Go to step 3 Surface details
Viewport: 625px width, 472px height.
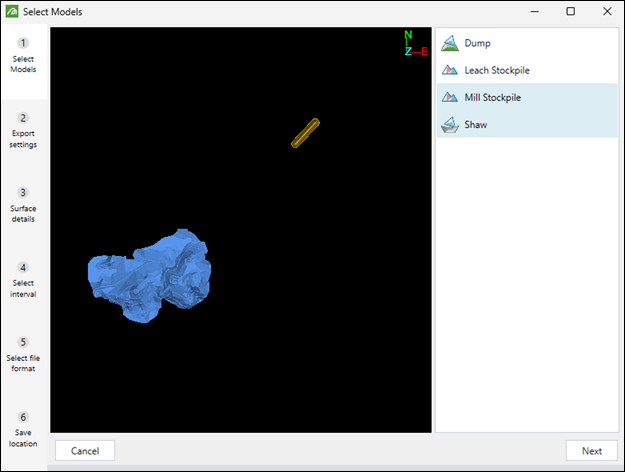pyautogui.click(x=23, y=205)
